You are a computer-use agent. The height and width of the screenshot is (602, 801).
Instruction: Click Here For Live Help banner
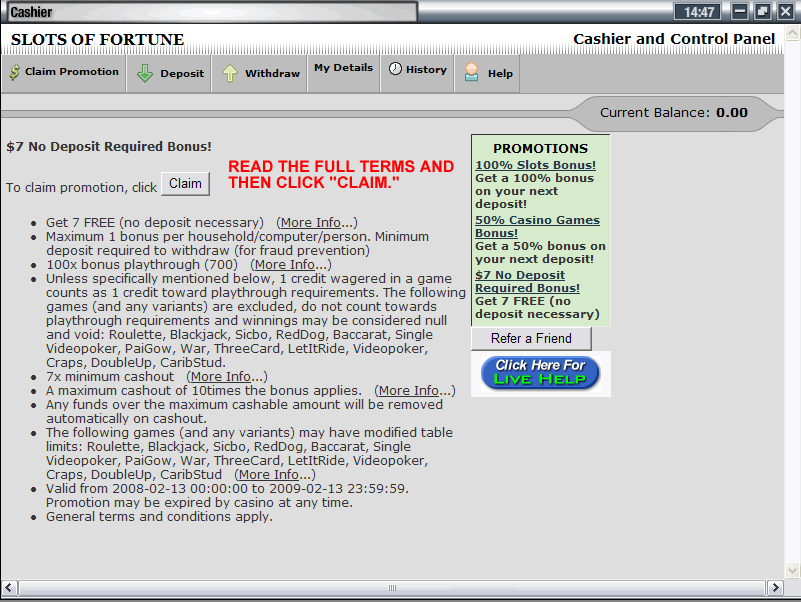540,373
